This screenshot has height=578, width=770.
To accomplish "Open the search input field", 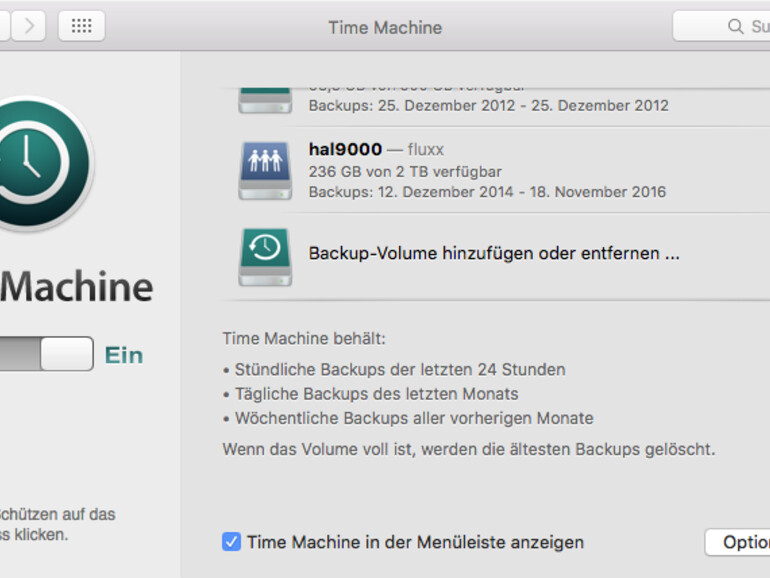I will (x=721, y=26).
